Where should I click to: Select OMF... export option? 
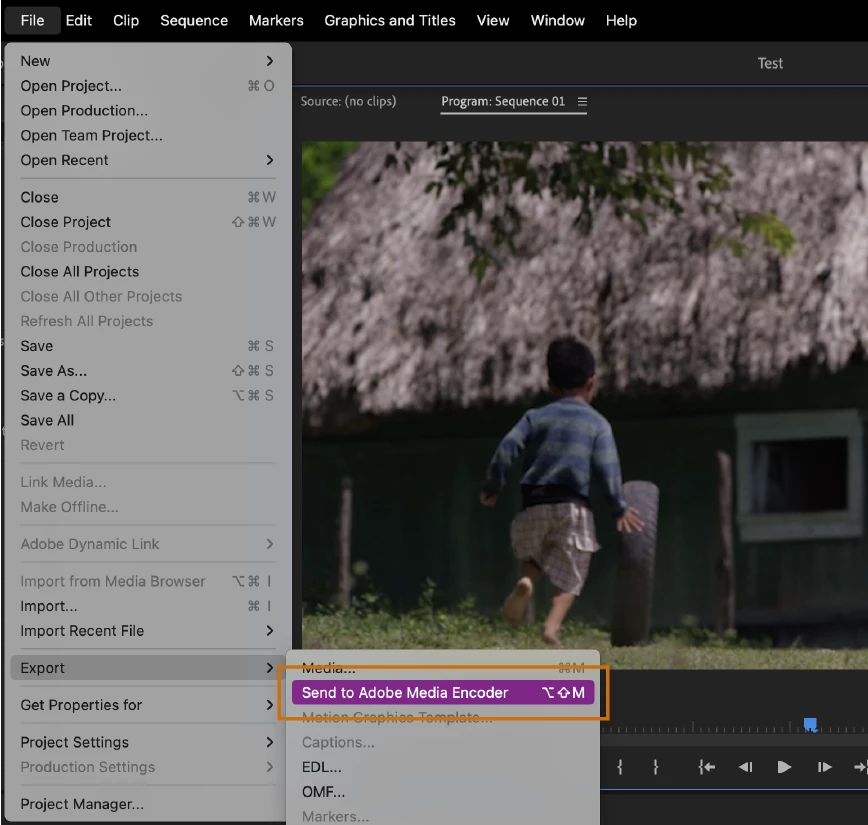point(443,792)
